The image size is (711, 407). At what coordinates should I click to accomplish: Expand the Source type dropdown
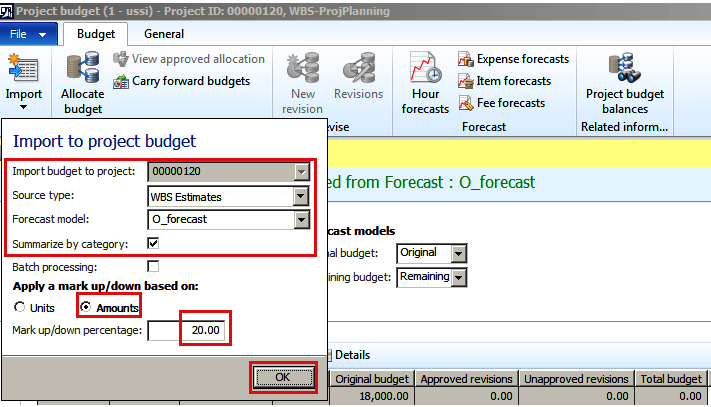[302, 195]
